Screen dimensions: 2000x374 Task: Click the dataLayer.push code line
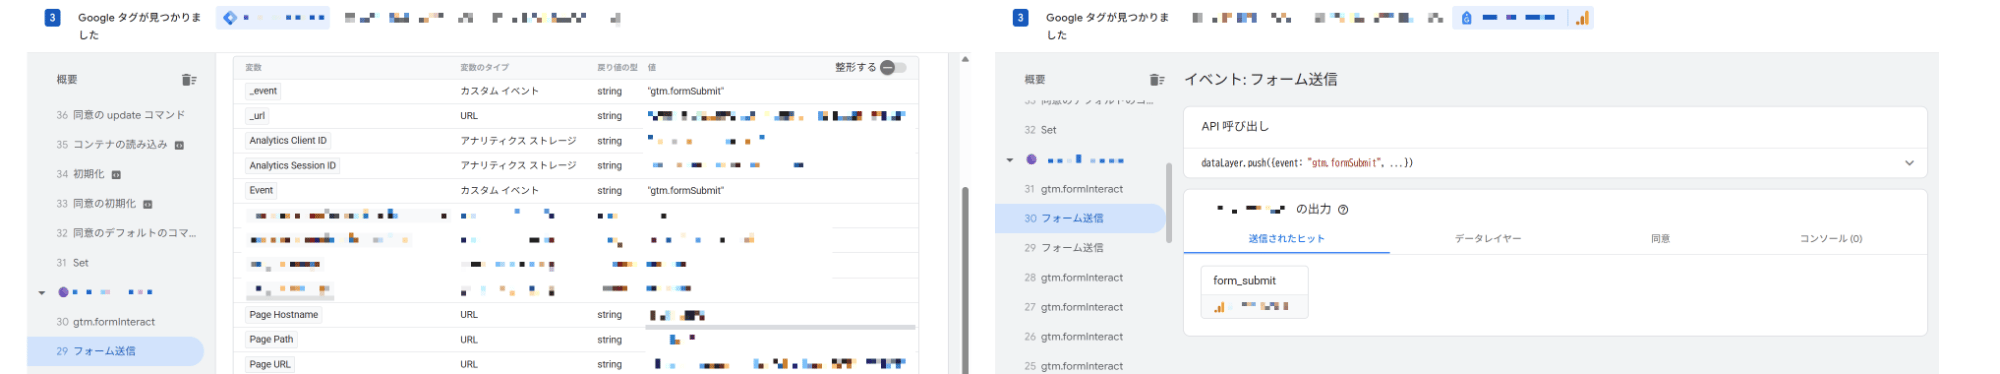coord(1306,163)
